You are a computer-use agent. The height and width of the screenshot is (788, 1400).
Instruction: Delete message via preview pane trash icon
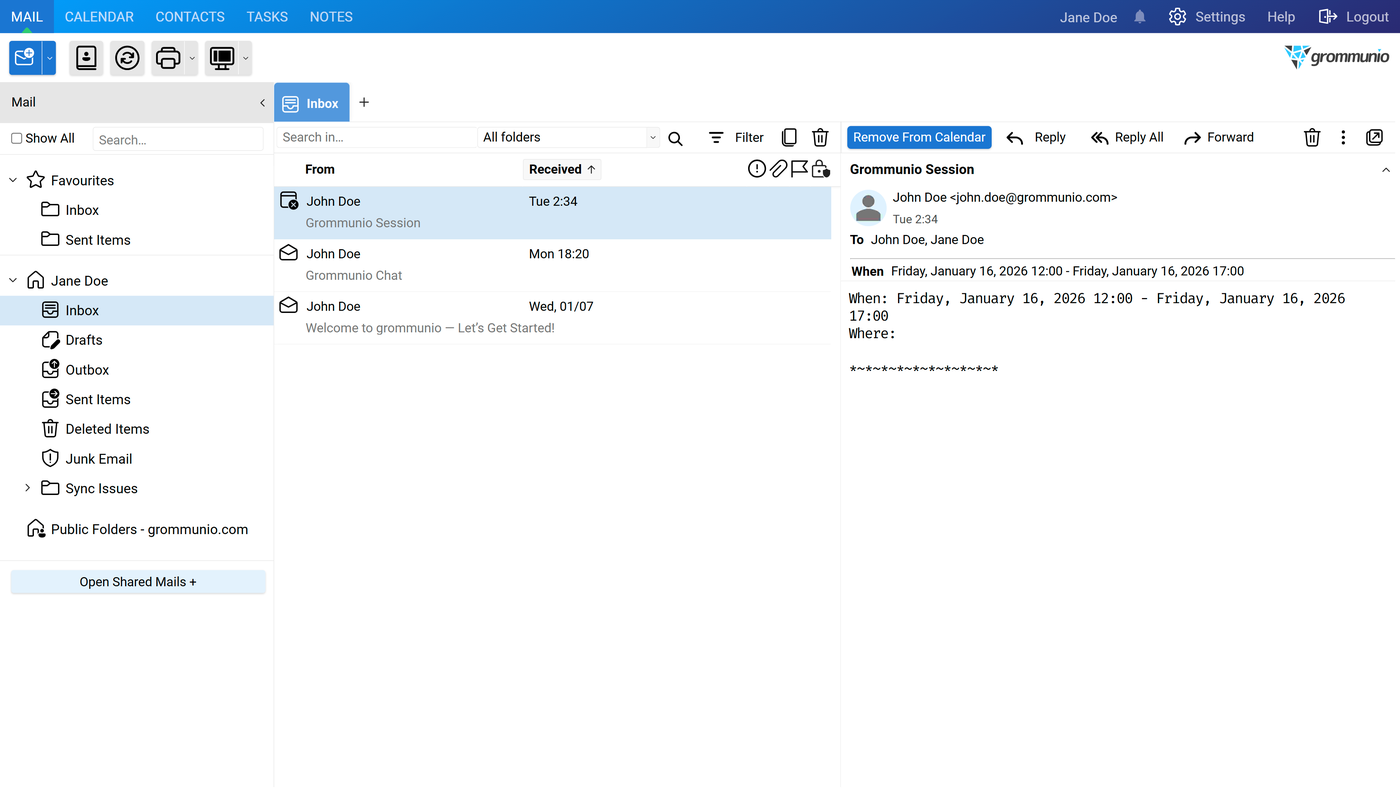point(1312,138)
